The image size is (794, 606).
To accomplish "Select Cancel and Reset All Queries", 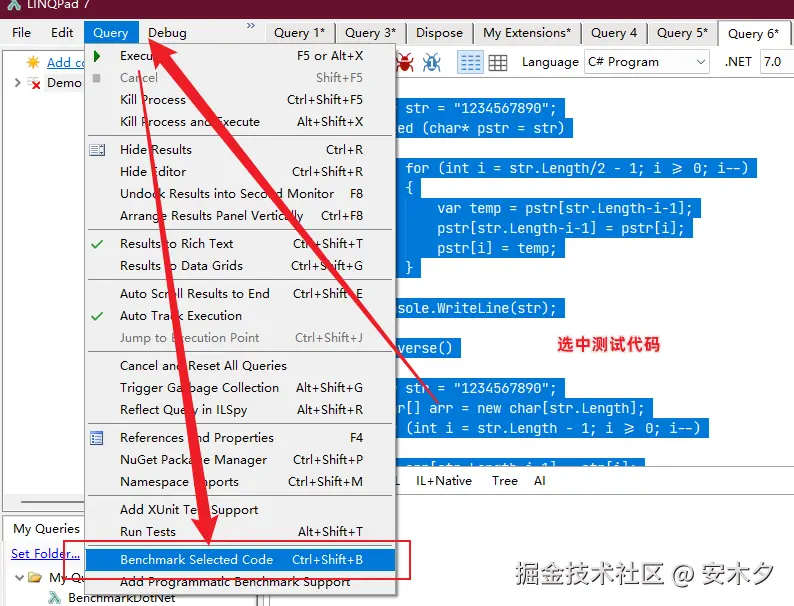I will point(241,366).
